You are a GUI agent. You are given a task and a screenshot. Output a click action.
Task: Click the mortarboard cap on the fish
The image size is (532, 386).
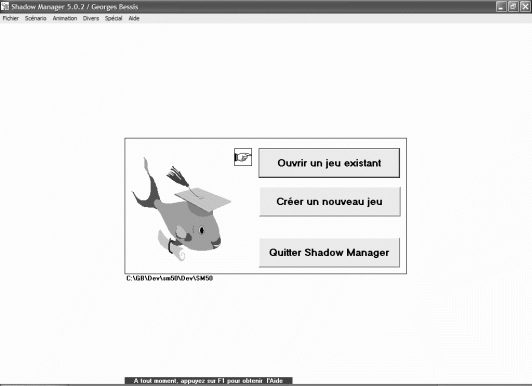pos(203,199)
